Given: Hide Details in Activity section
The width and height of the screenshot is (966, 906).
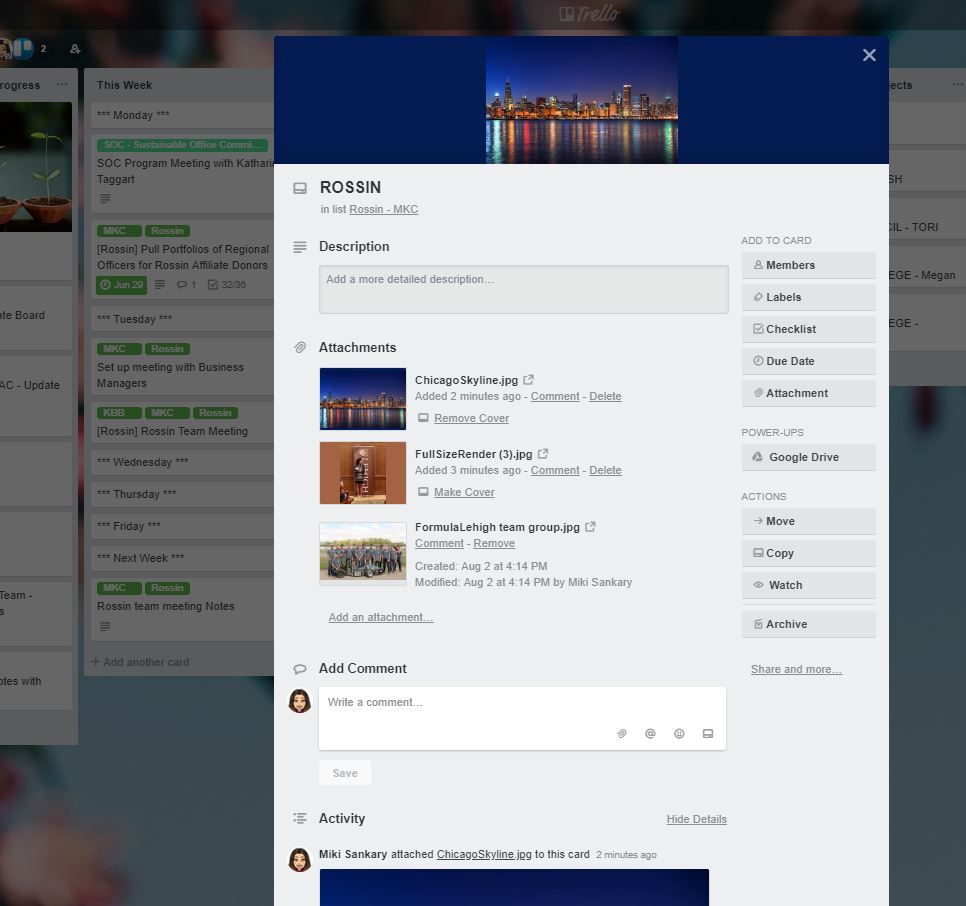Looking at the screenshot, I should coord(696,819).
